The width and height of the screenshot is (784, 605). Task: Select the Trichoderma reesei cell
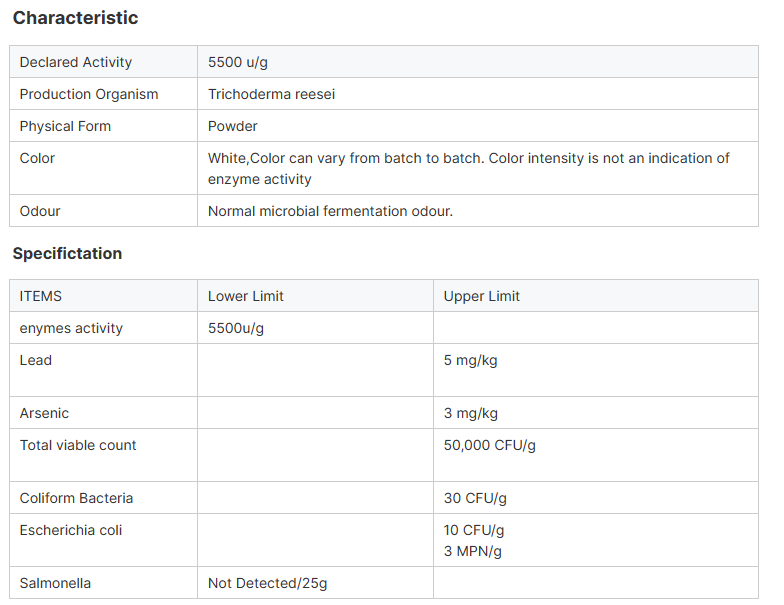coord(272,94)
